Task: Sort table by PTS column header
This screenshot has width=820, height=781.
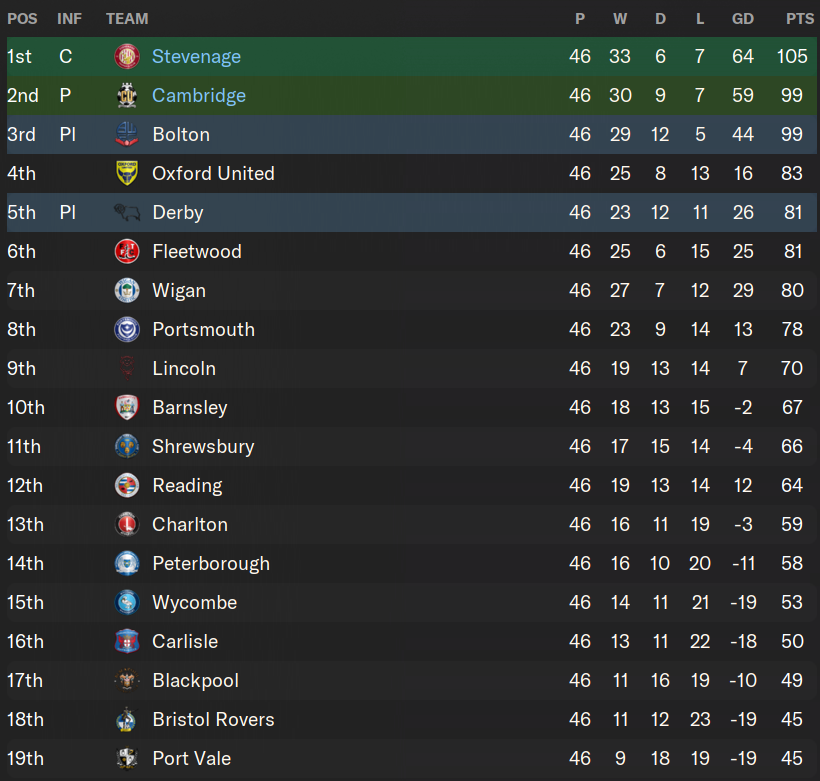Action: (799, 18)
